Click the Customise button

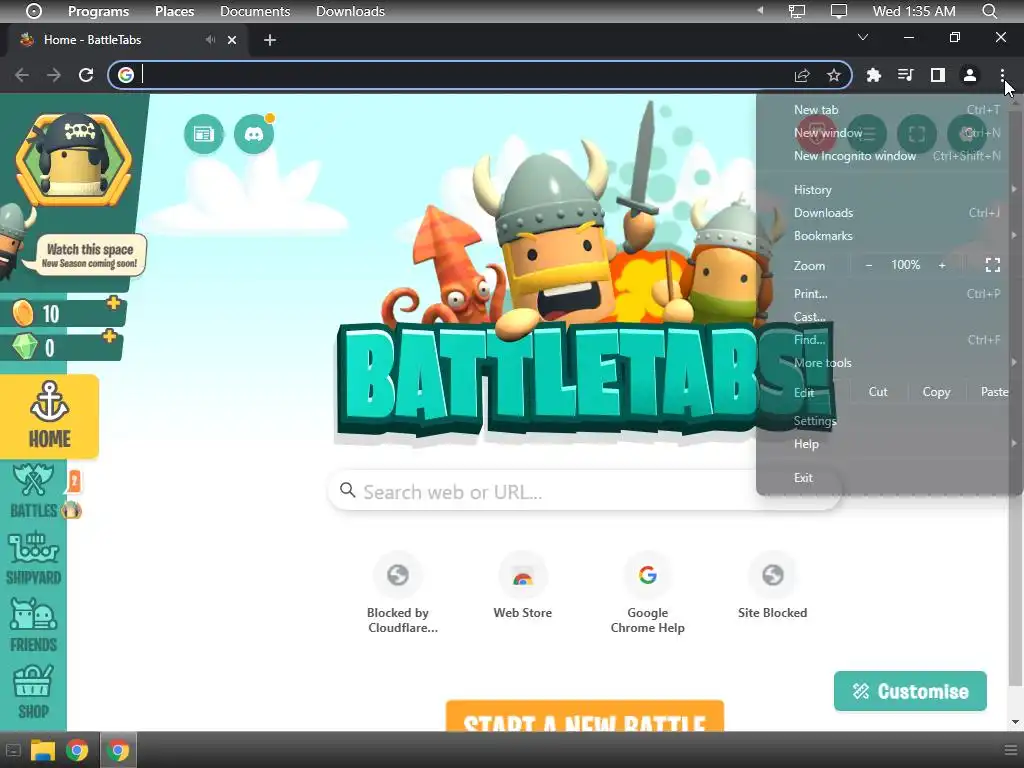pos(910,691)
